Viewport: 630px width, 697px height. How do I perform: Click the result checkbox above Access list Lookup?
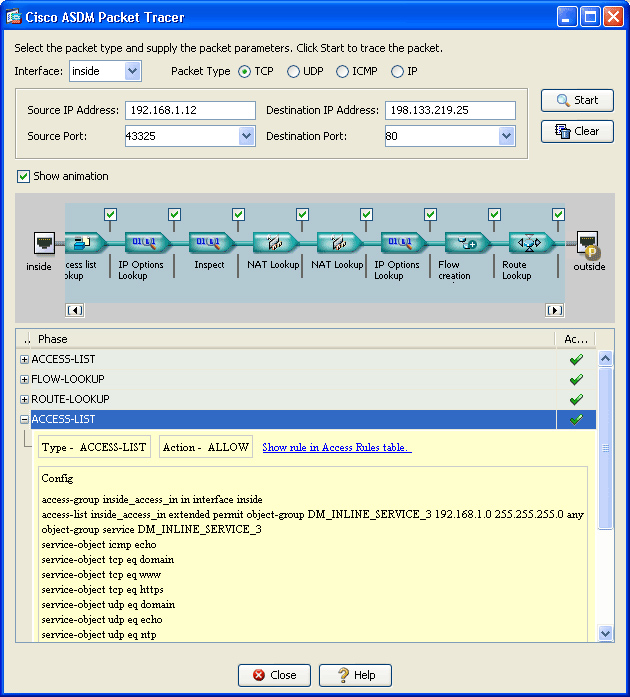[x=110, y=215]
